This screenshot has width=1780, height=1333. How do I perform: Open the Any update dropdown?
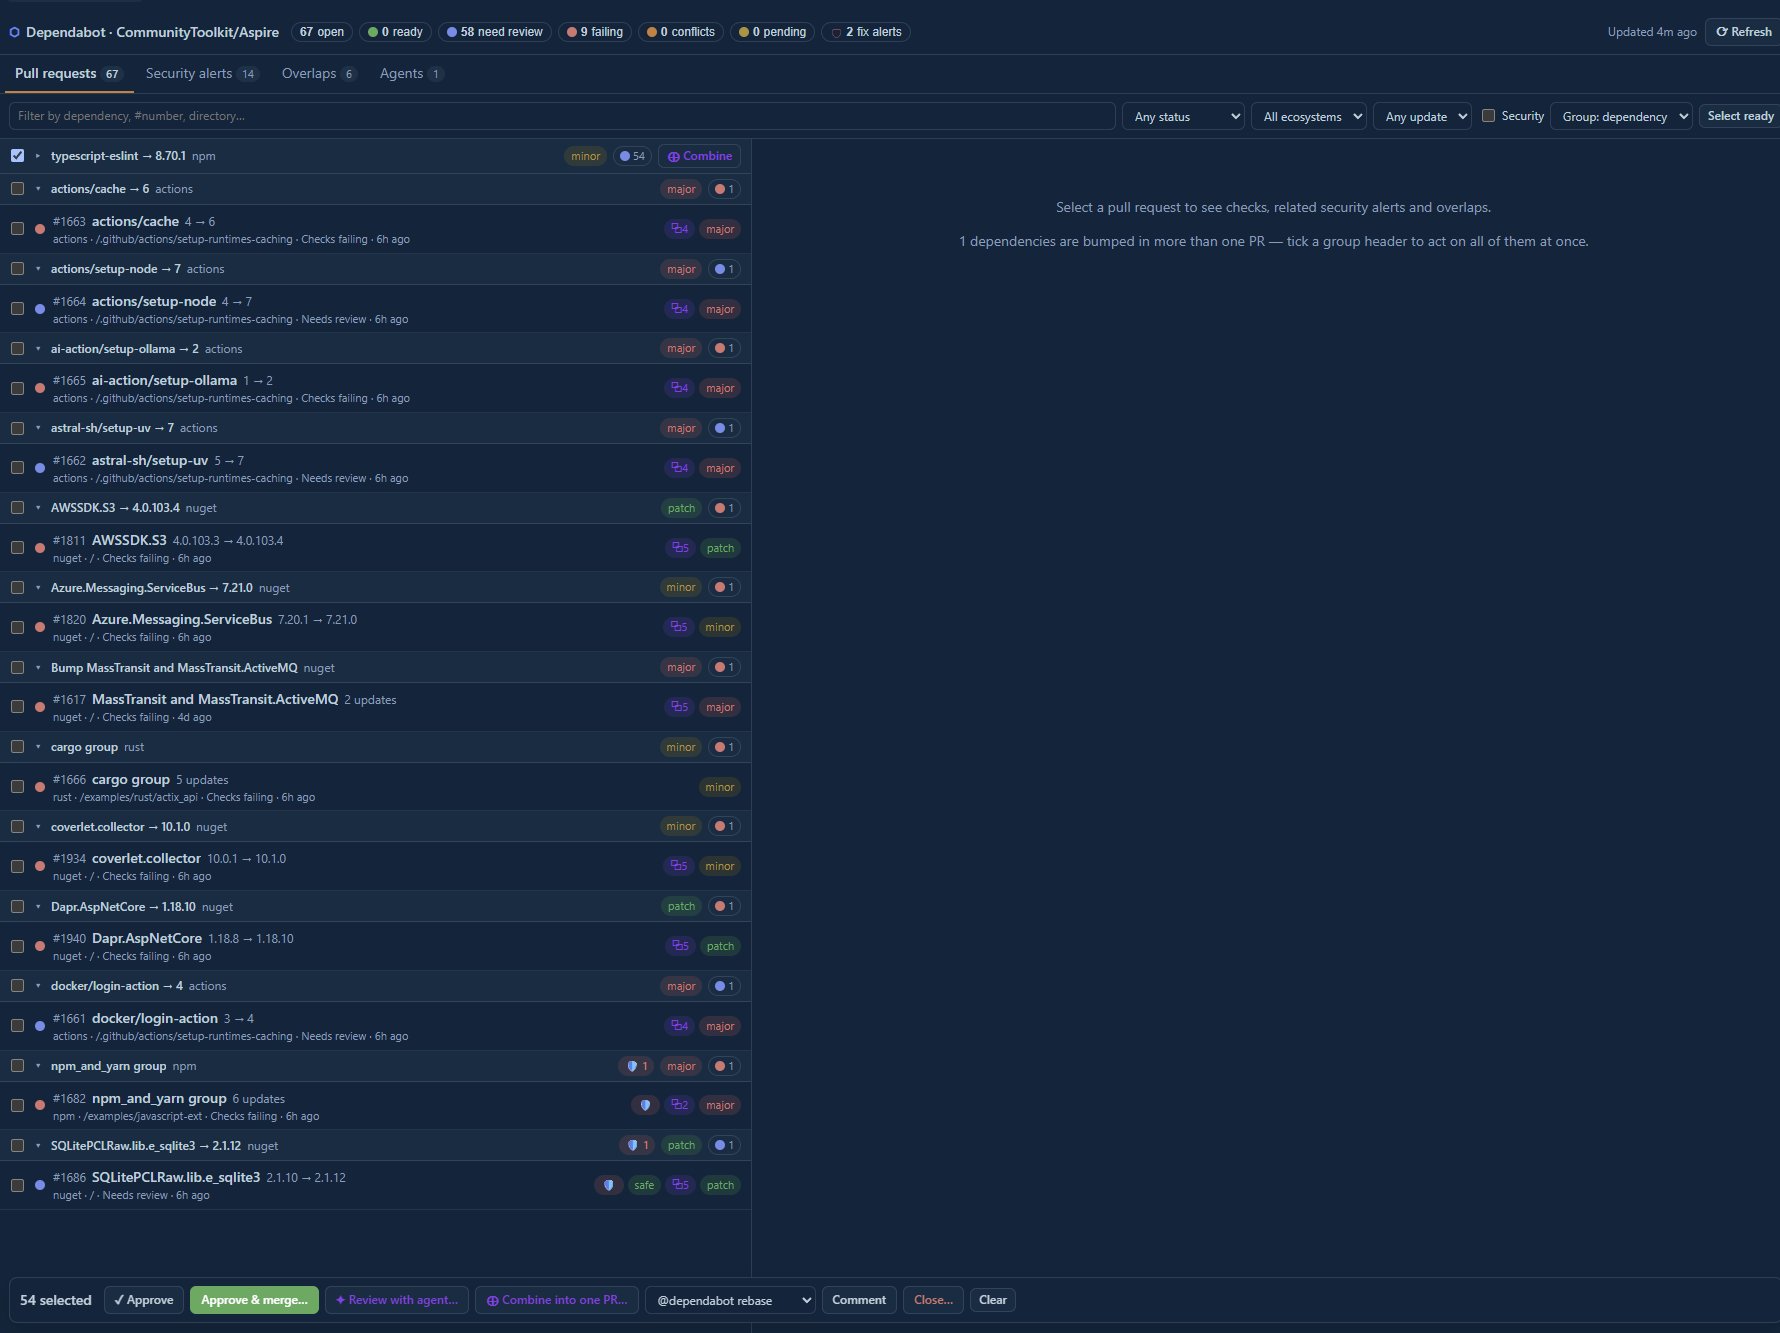(x=1422, y=116)
